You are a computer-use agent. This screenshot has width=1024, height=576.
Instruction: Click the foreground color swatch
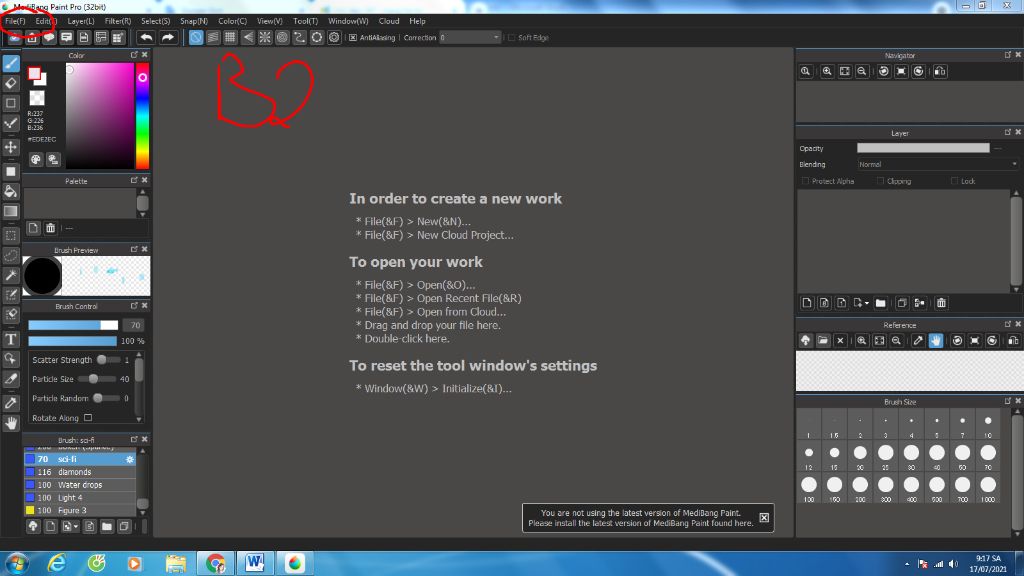34,74
